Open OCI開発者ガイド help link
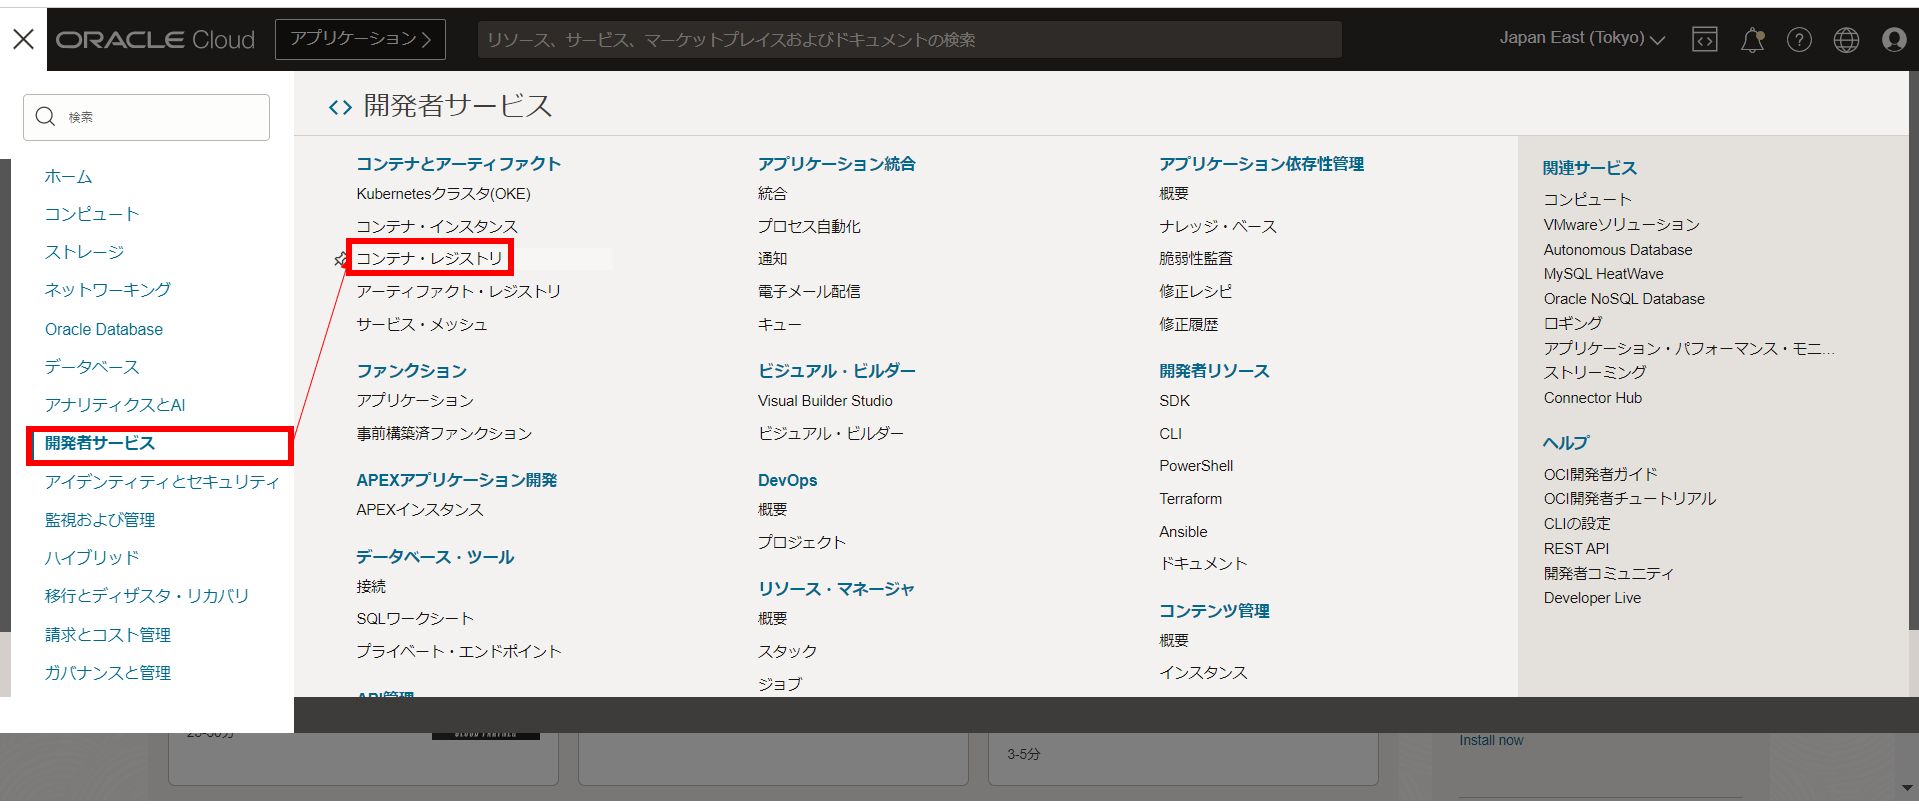Screen dimensions: 1919x808 [x=1601, y=474]
